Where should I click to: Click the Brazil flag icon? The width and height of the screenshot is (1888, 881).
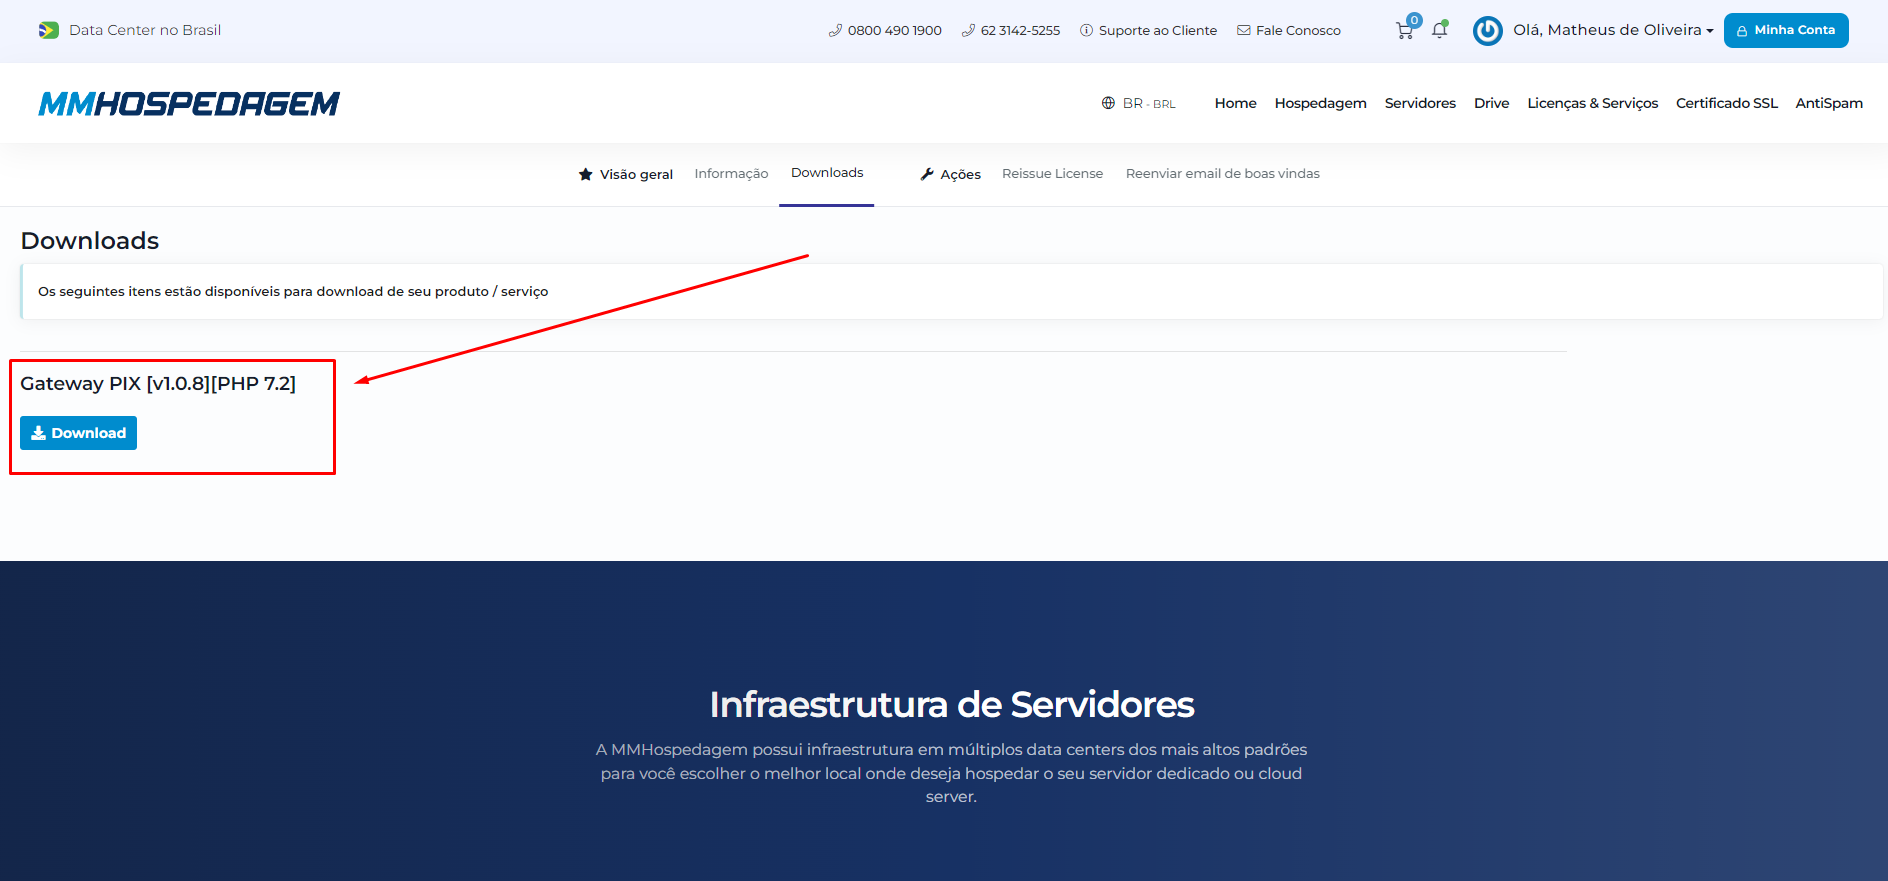[x=48, y=30]
